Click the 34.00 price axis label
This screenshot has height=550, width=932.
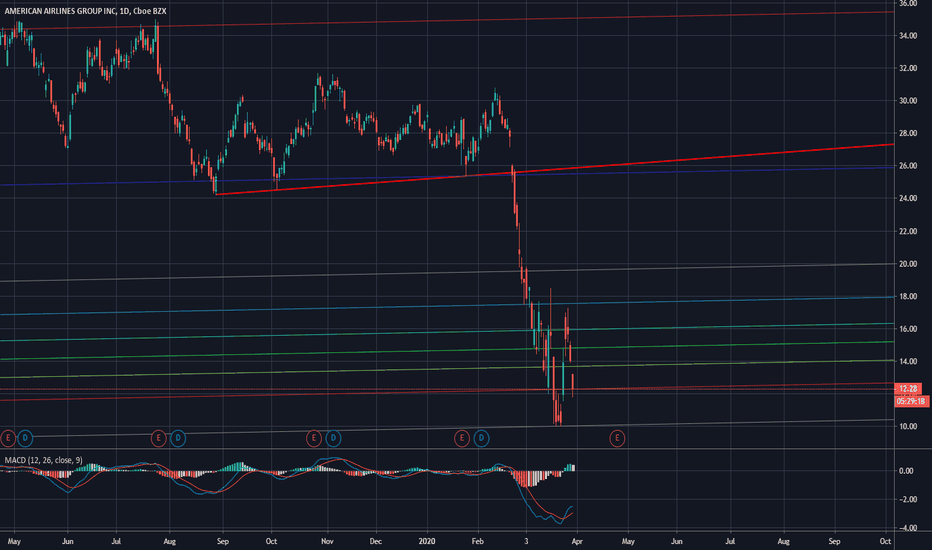pos(908,36)
